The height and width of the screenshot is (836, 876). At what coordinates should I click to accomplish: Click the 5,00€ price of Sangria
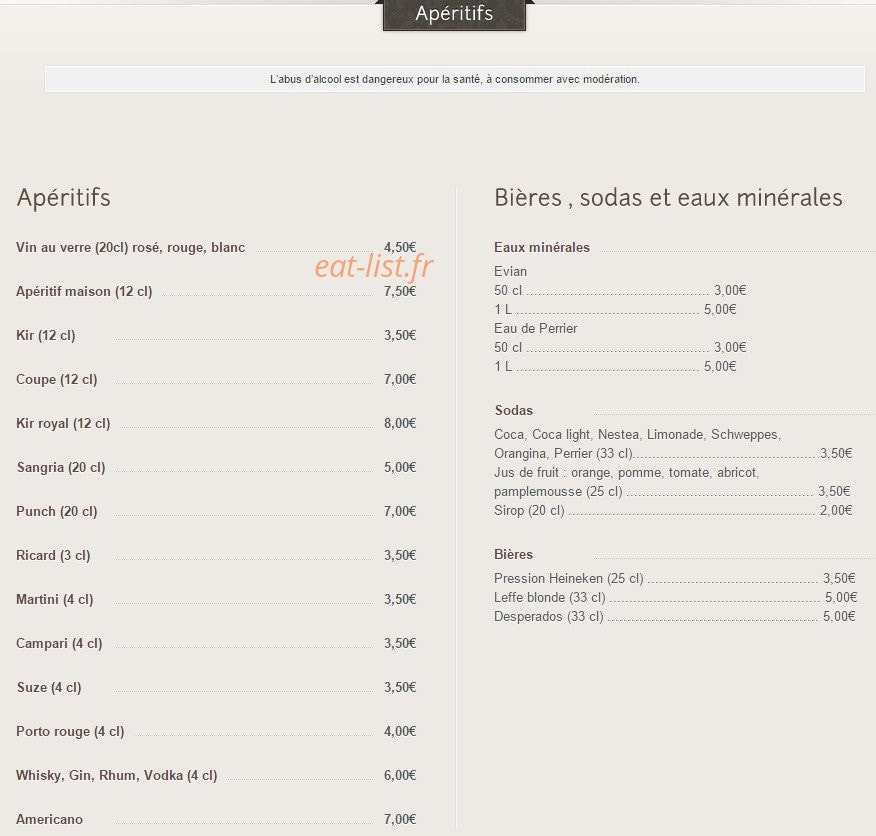(400, 467)
